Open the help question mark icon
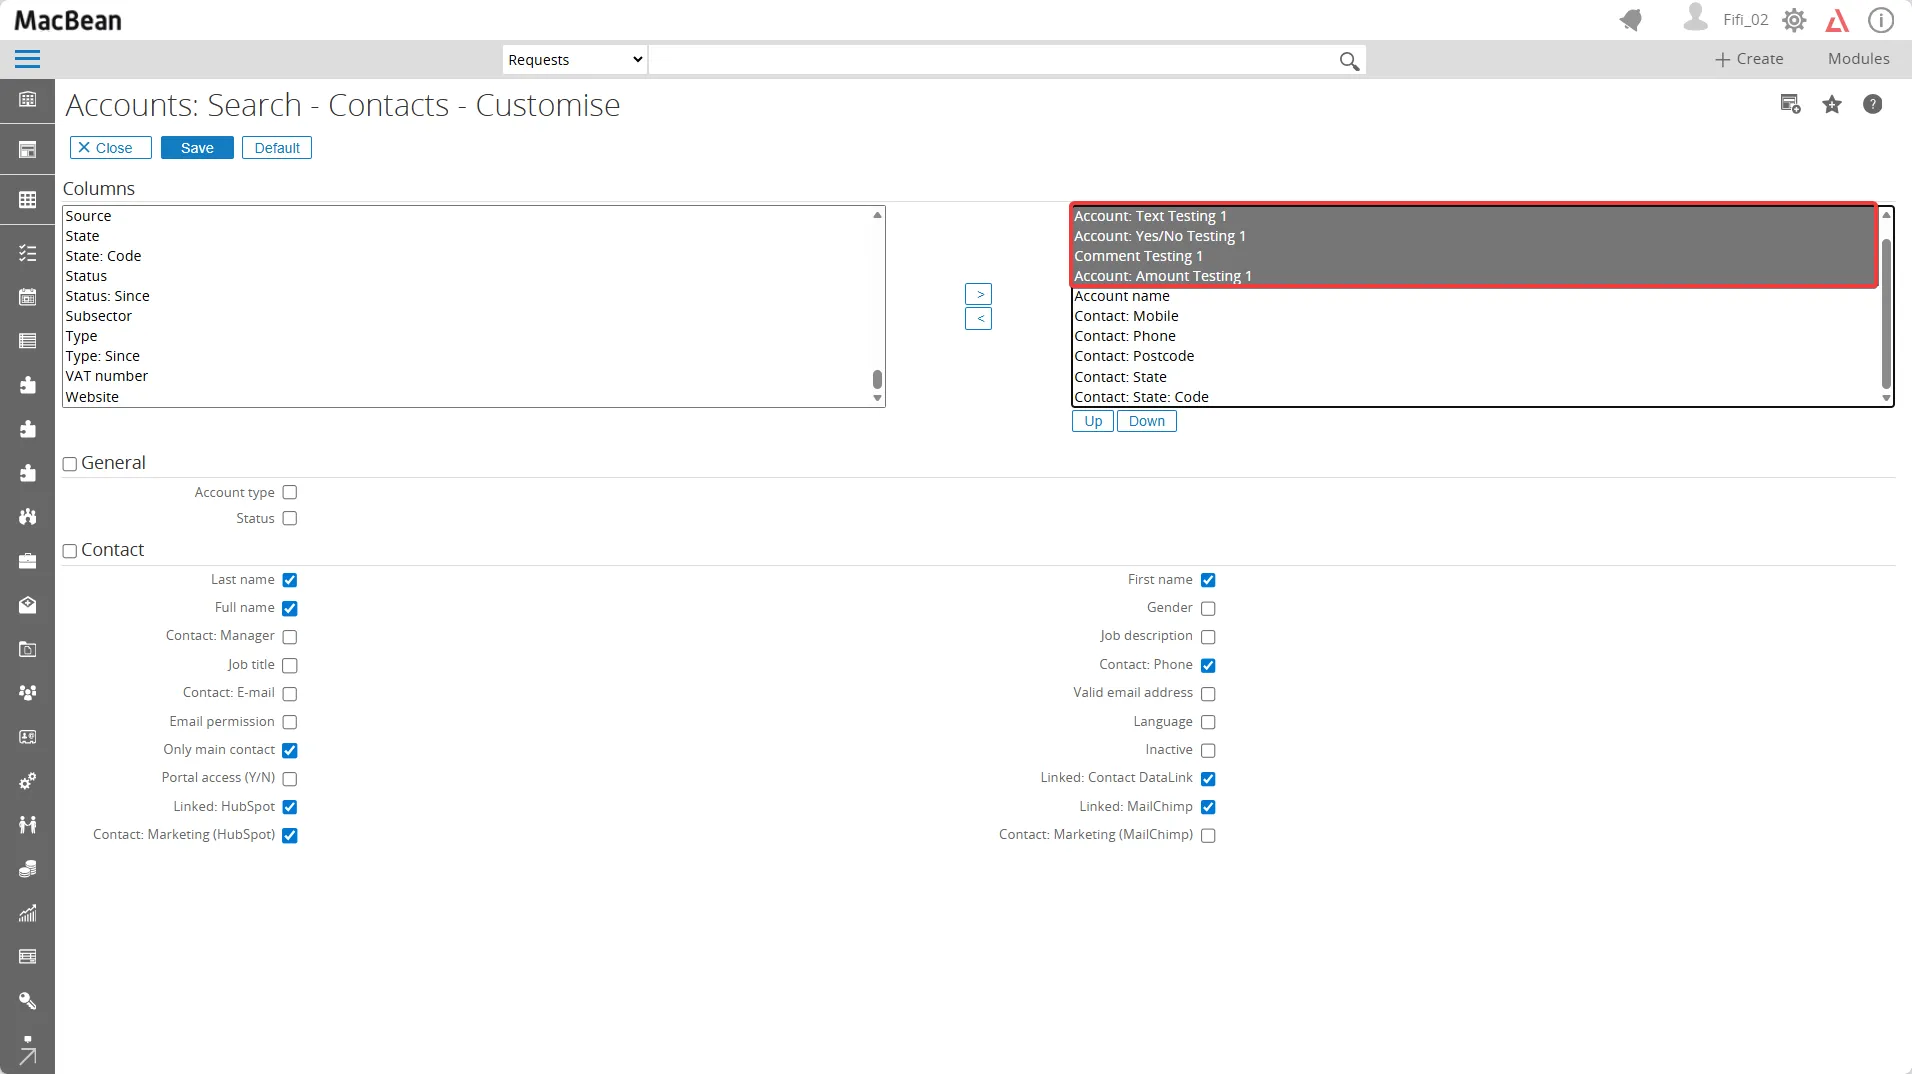1912x1074 pixels. (x=1872, y=105)
